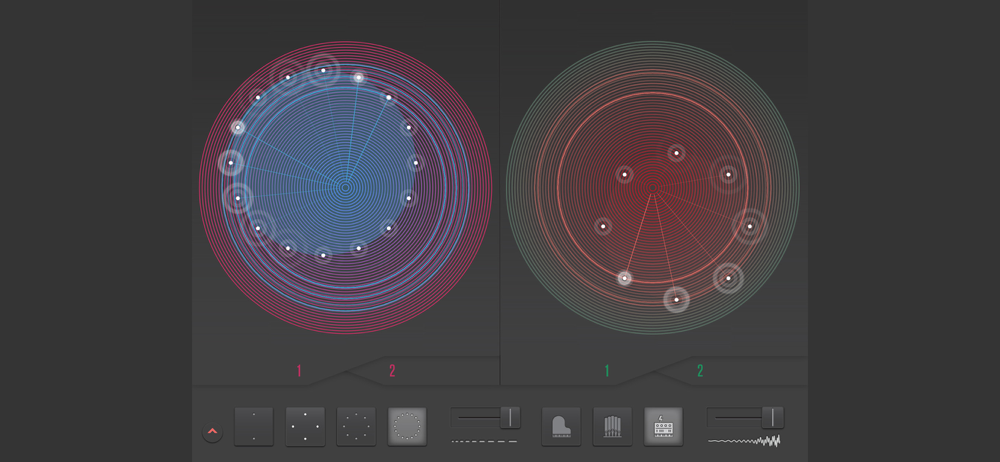Image resolution: width=1000 pixels, height=462 pixels.
Task: Click the lower-left note dot in right circle
Action: pyautogui.click(x=624, y=278)
